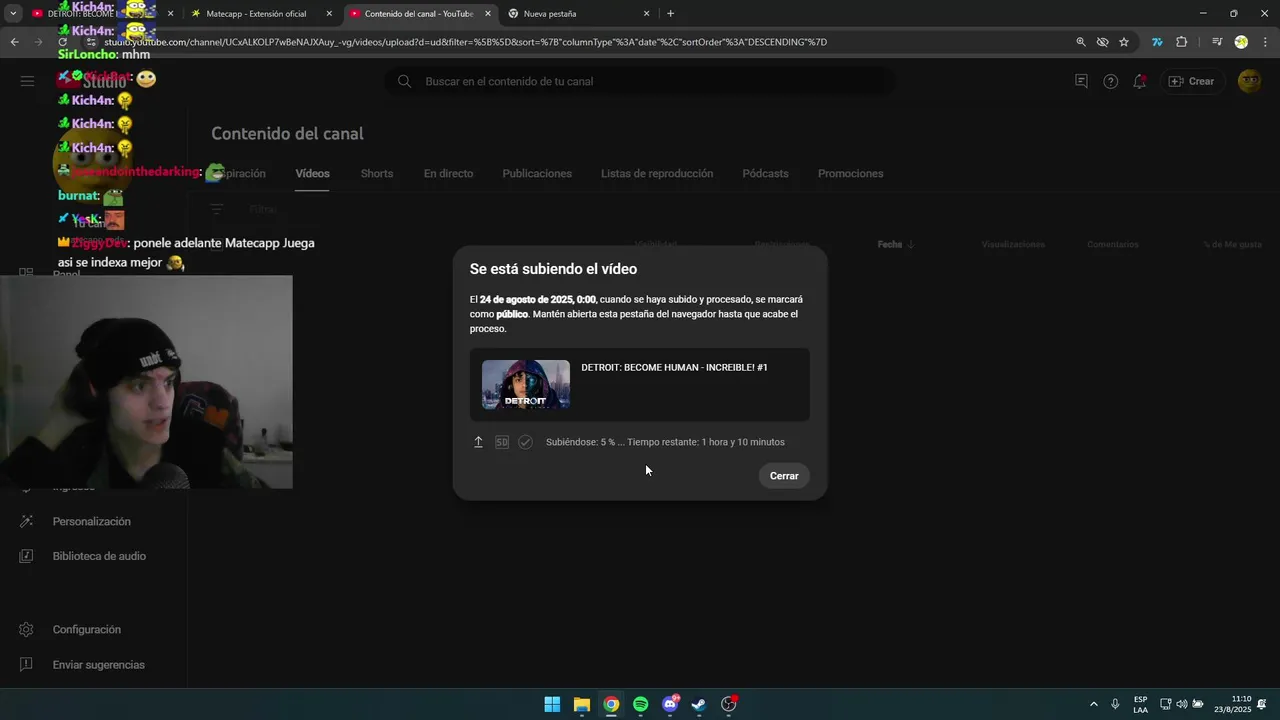This screenshot has height=720, width=1280.
Task: Click the zoom magnifier icon in address bar
Action: click(x=1081, y=42)
